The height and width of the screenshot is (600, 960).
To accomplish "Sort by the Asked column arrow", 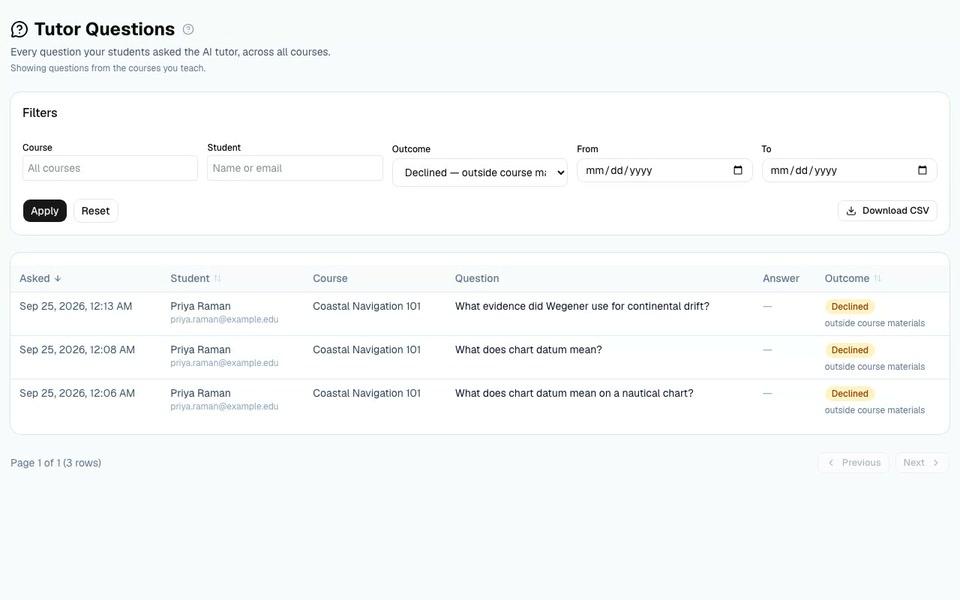I will [x=58, y=279].
